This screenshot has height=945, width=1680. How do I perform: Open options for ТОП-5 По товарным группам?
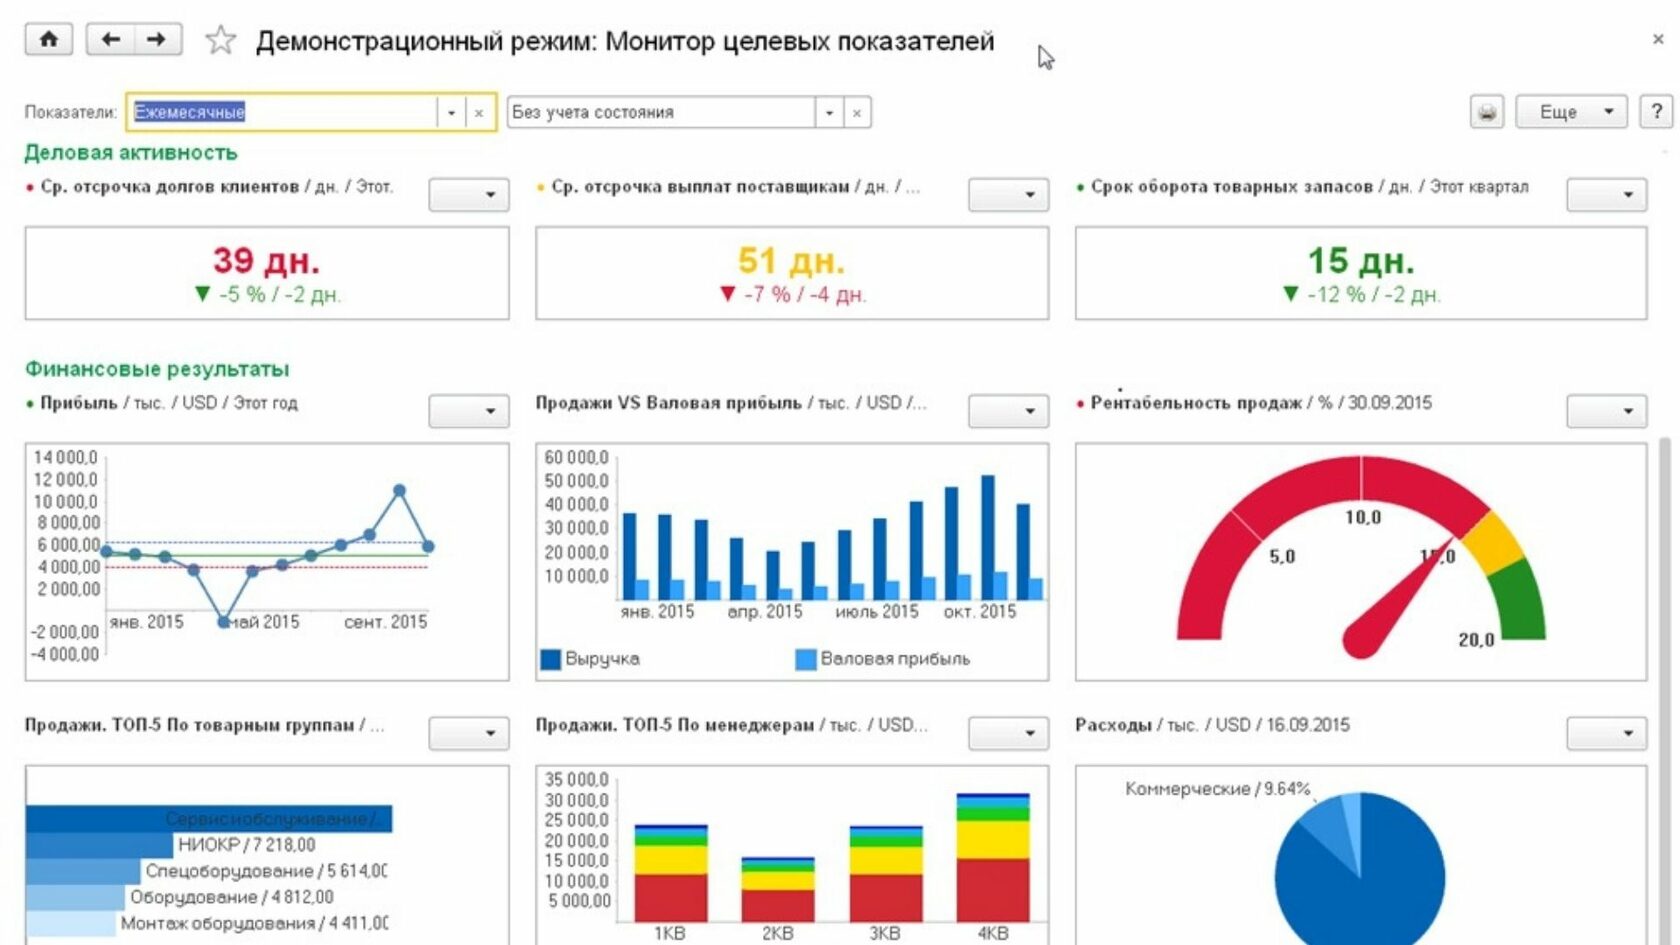click(x=469, y=733)
